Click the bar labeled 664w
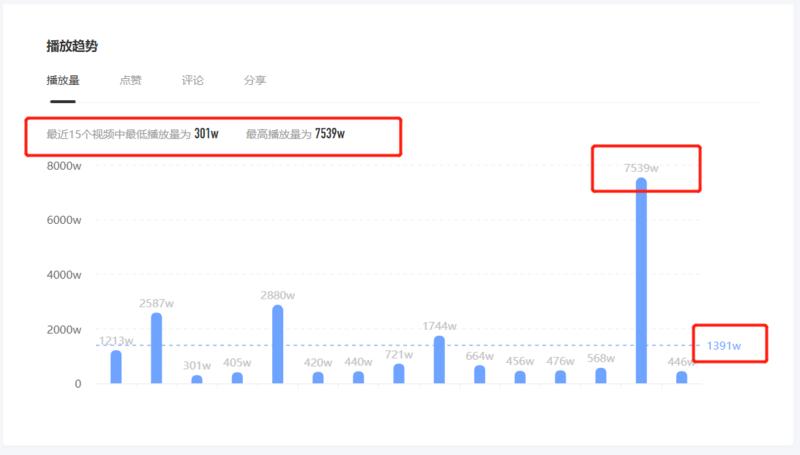The height and width of the screenshot is (455, 800). click(480, 375)
